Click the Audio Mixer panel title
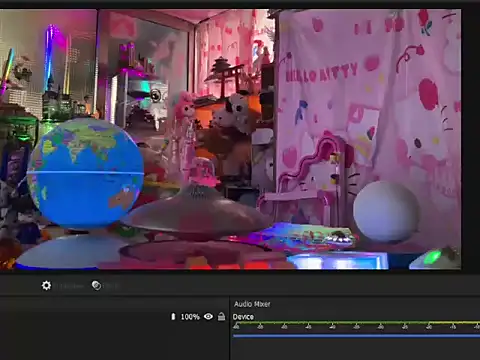480x360 pixels. (252, 304)
